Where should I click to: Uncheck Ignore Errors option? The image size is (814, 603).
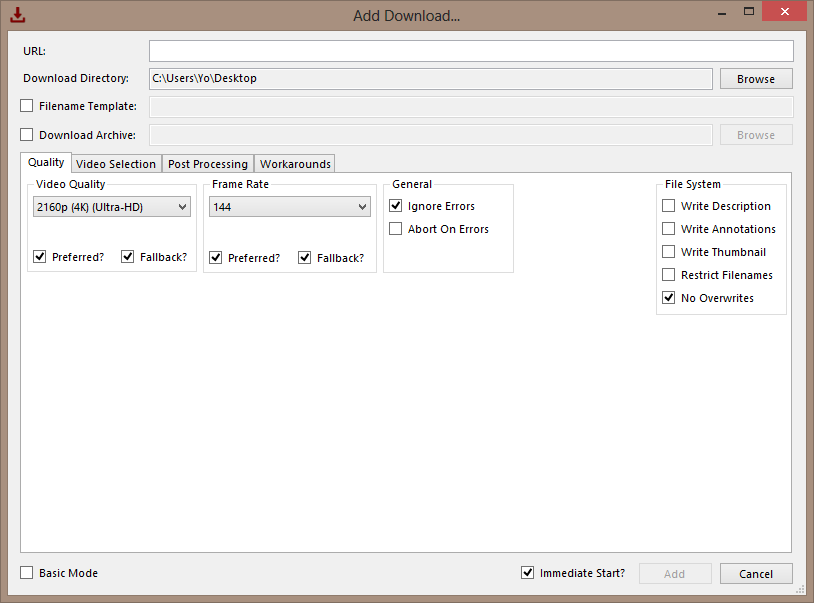[x=396, y=206]
